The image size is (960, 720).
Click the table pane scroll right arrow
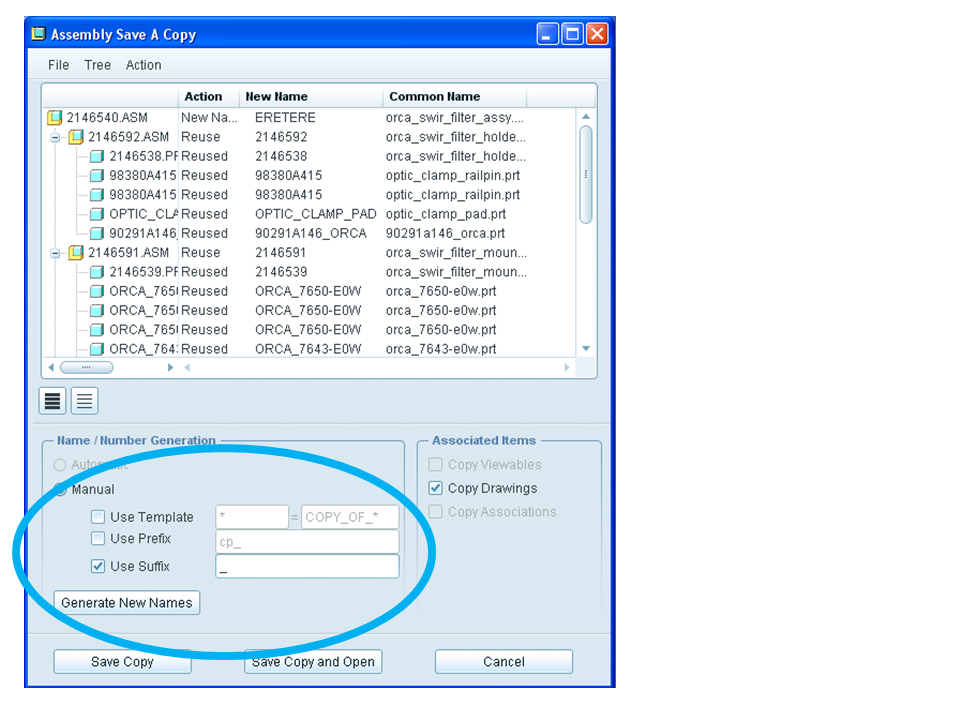click(567, 367)
